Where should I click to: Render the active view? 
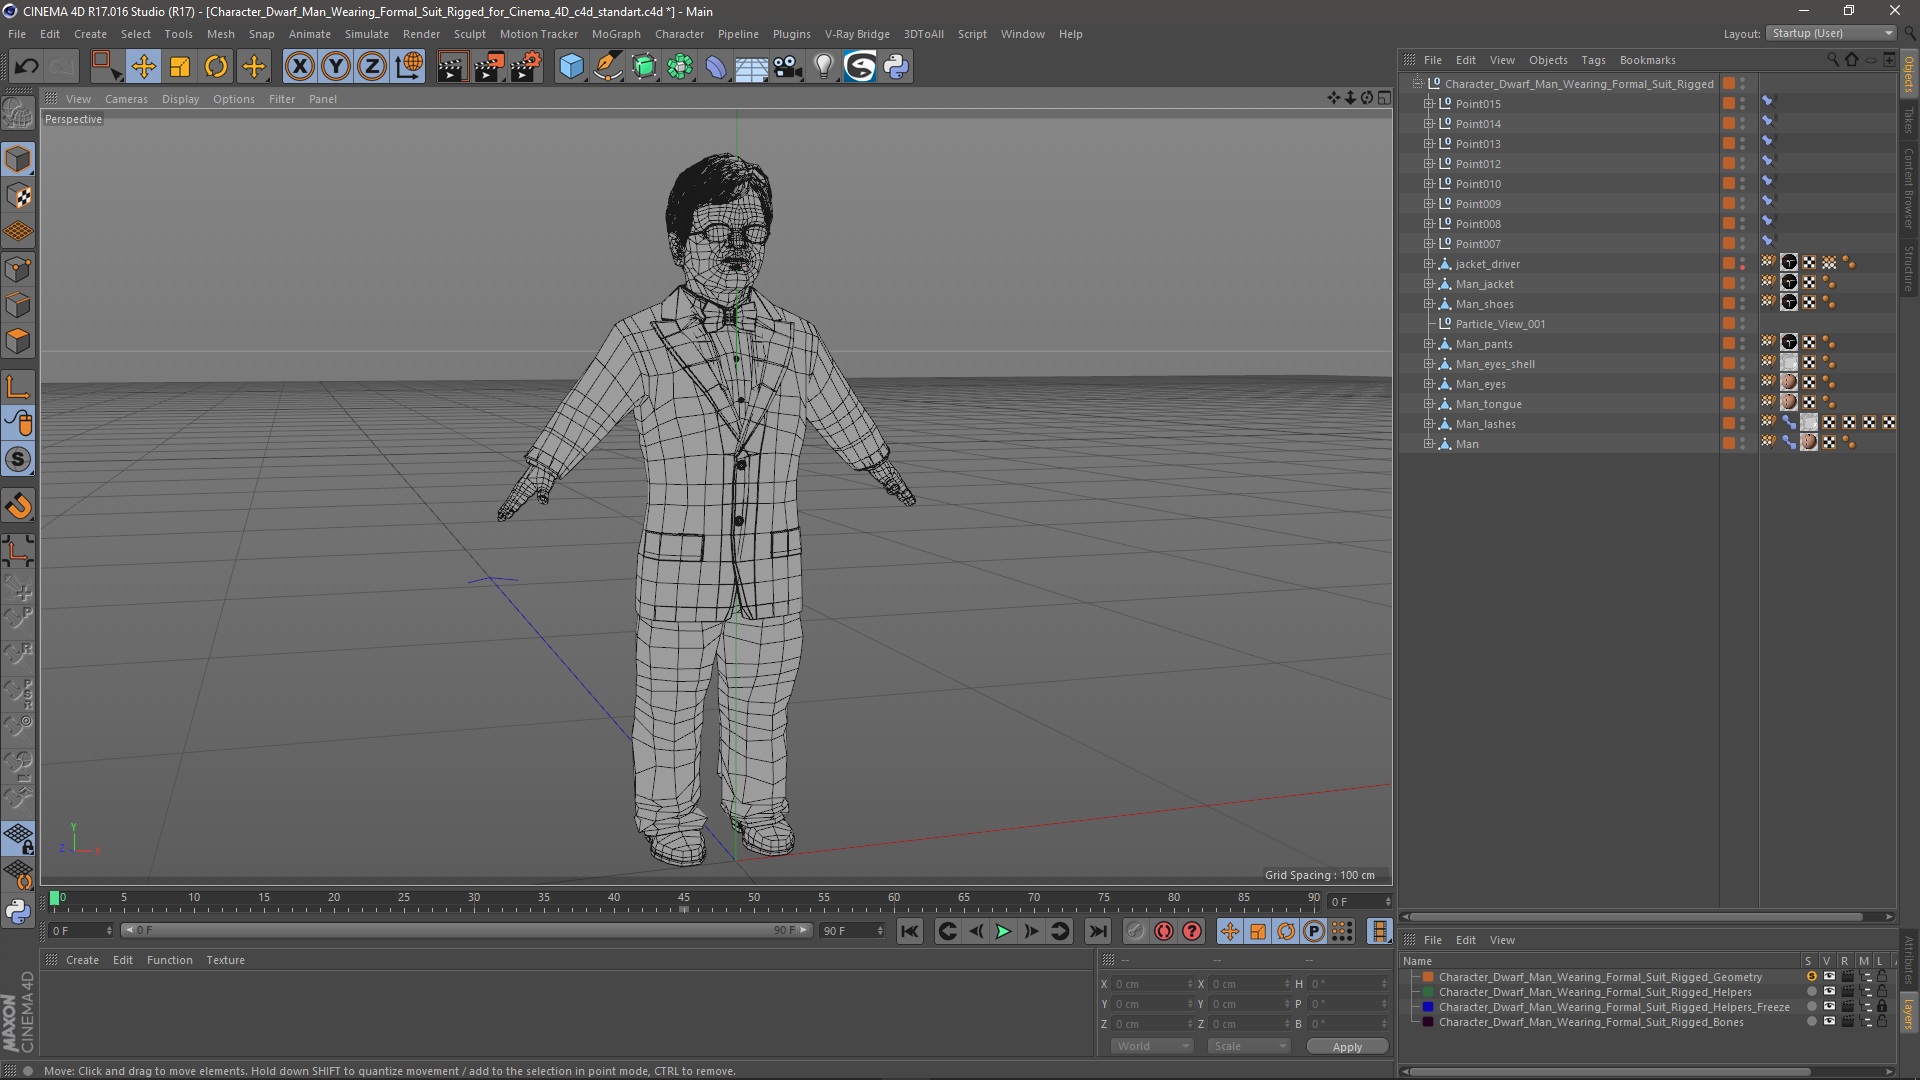(x=452, y=67)
